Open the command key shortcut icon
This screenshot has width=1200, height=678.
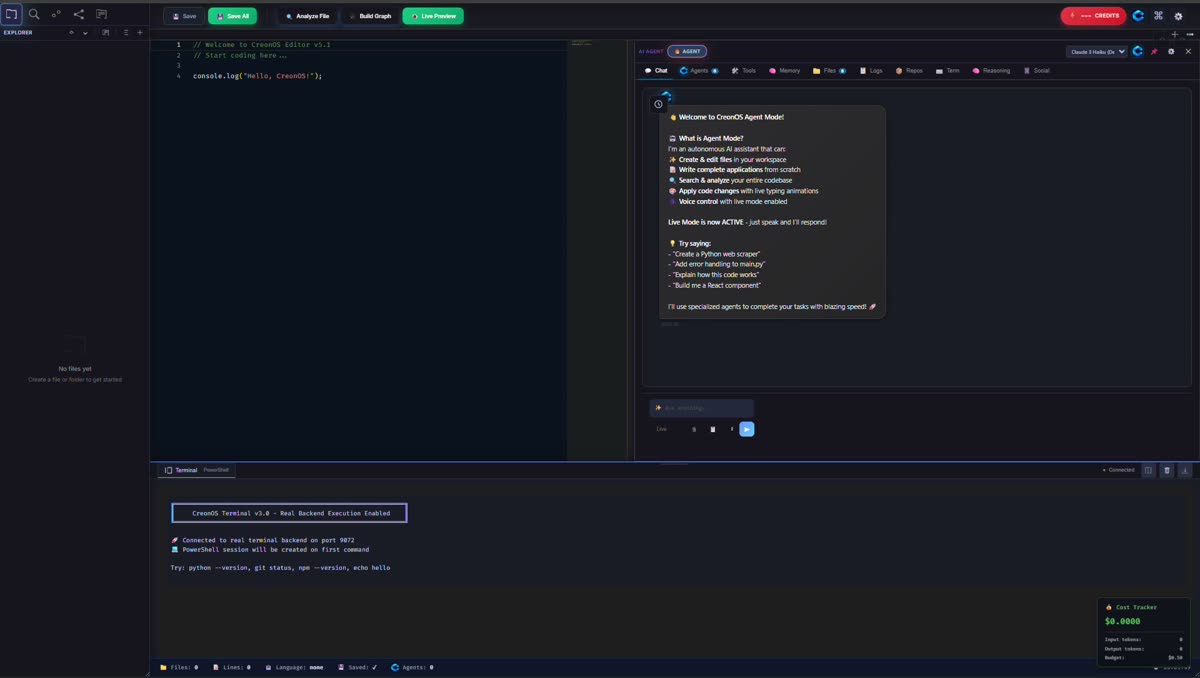1158,16
